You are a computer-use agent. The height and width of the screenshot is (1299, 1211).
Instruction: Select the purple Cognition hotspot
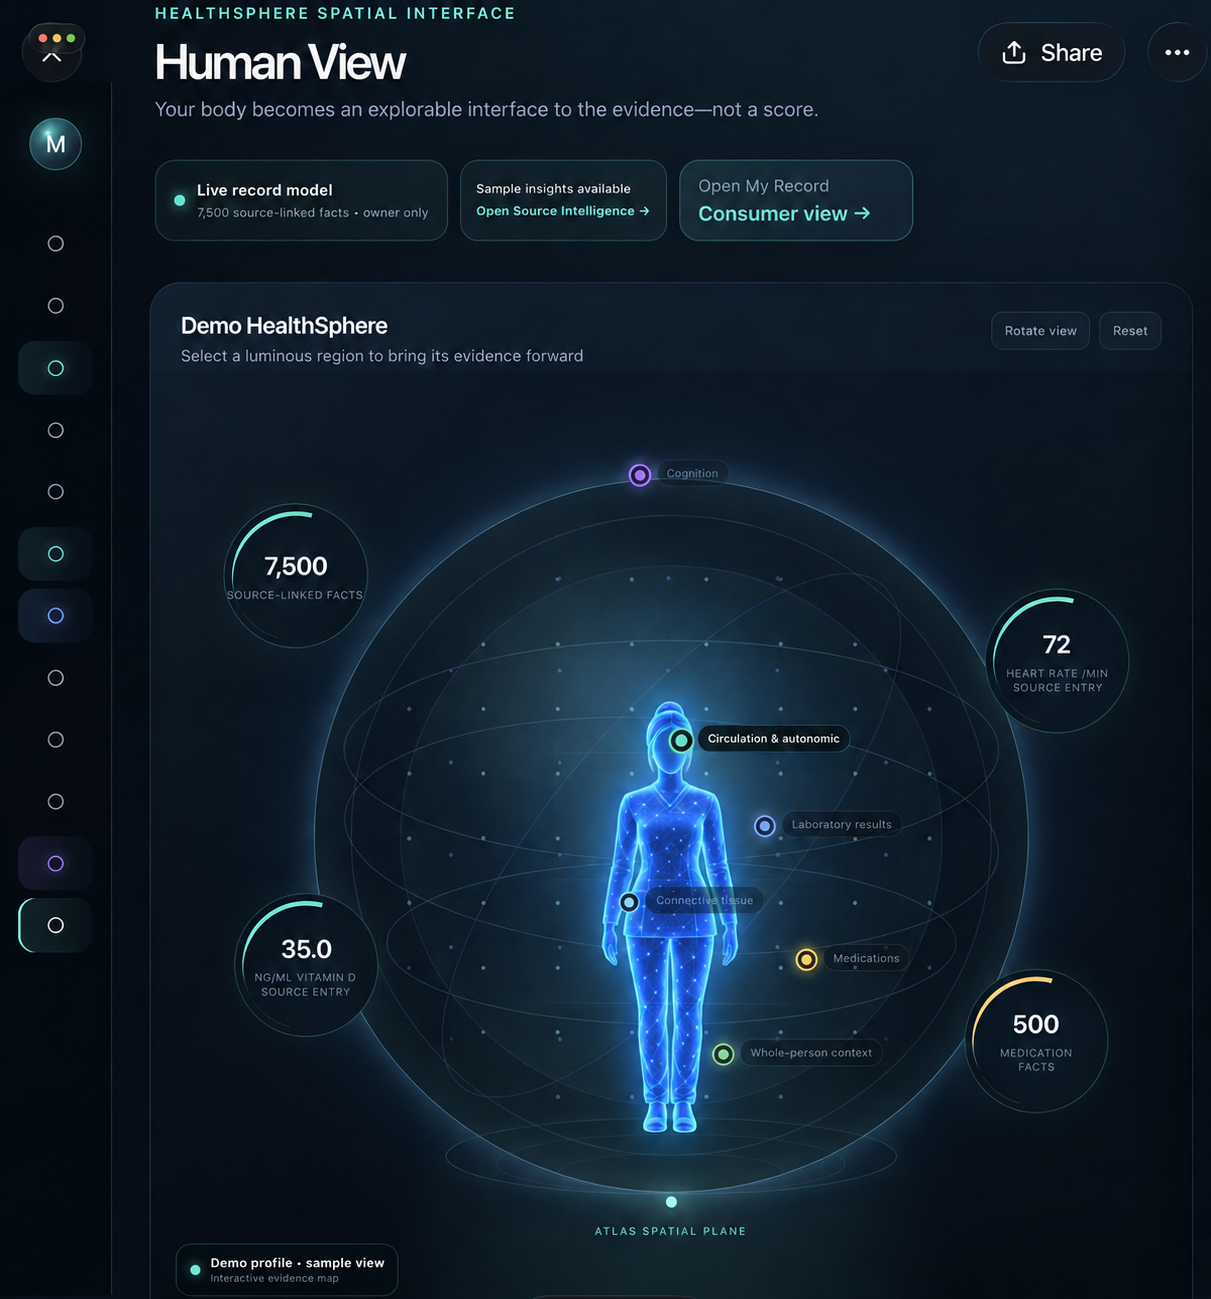click(640, 474)
